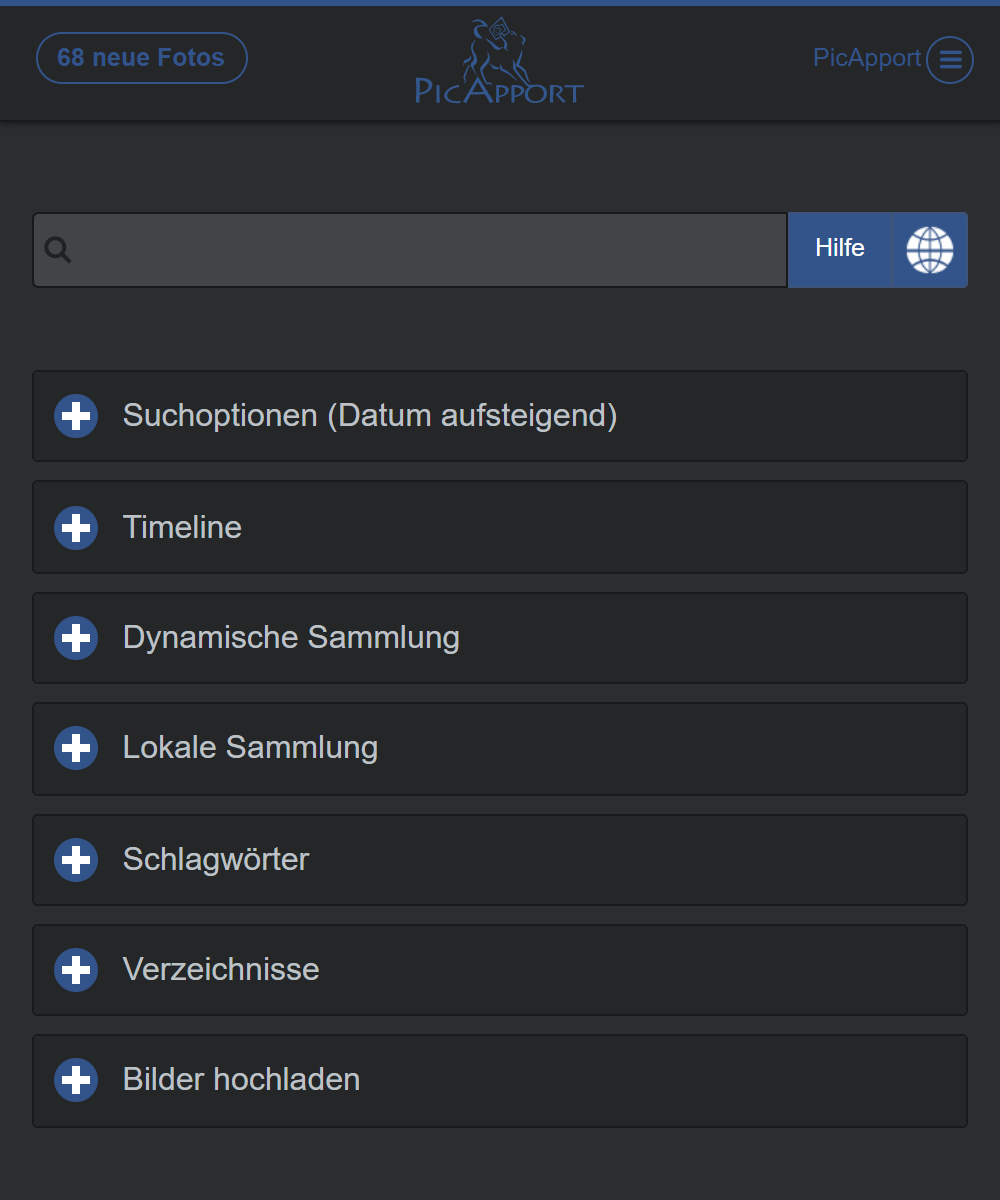Open the hamburger menu icon
Screen dimensions: 1000x1200
949,60
